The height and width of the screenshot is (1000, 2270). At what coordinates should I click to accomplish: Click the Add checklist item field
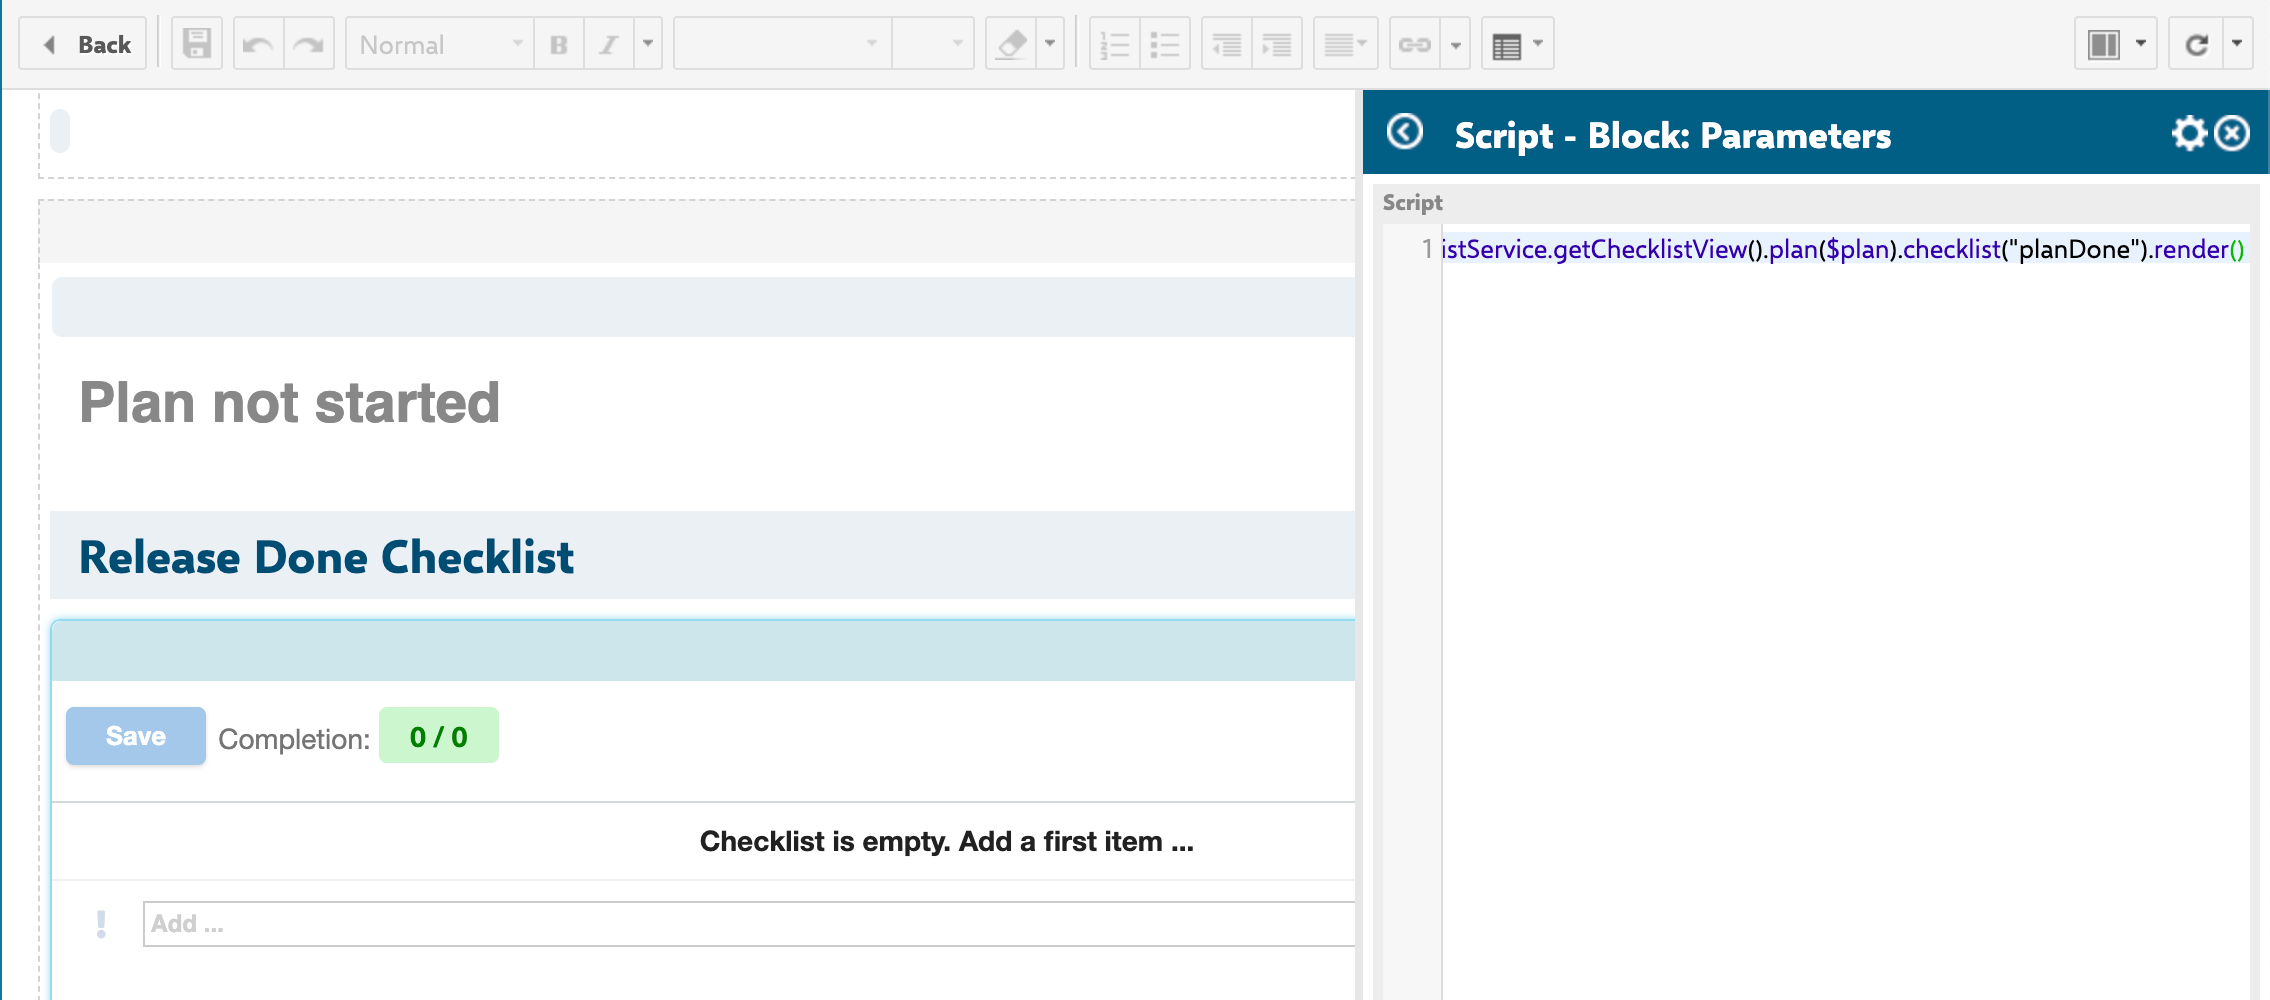pyautogui.click(x=749, y=924)
